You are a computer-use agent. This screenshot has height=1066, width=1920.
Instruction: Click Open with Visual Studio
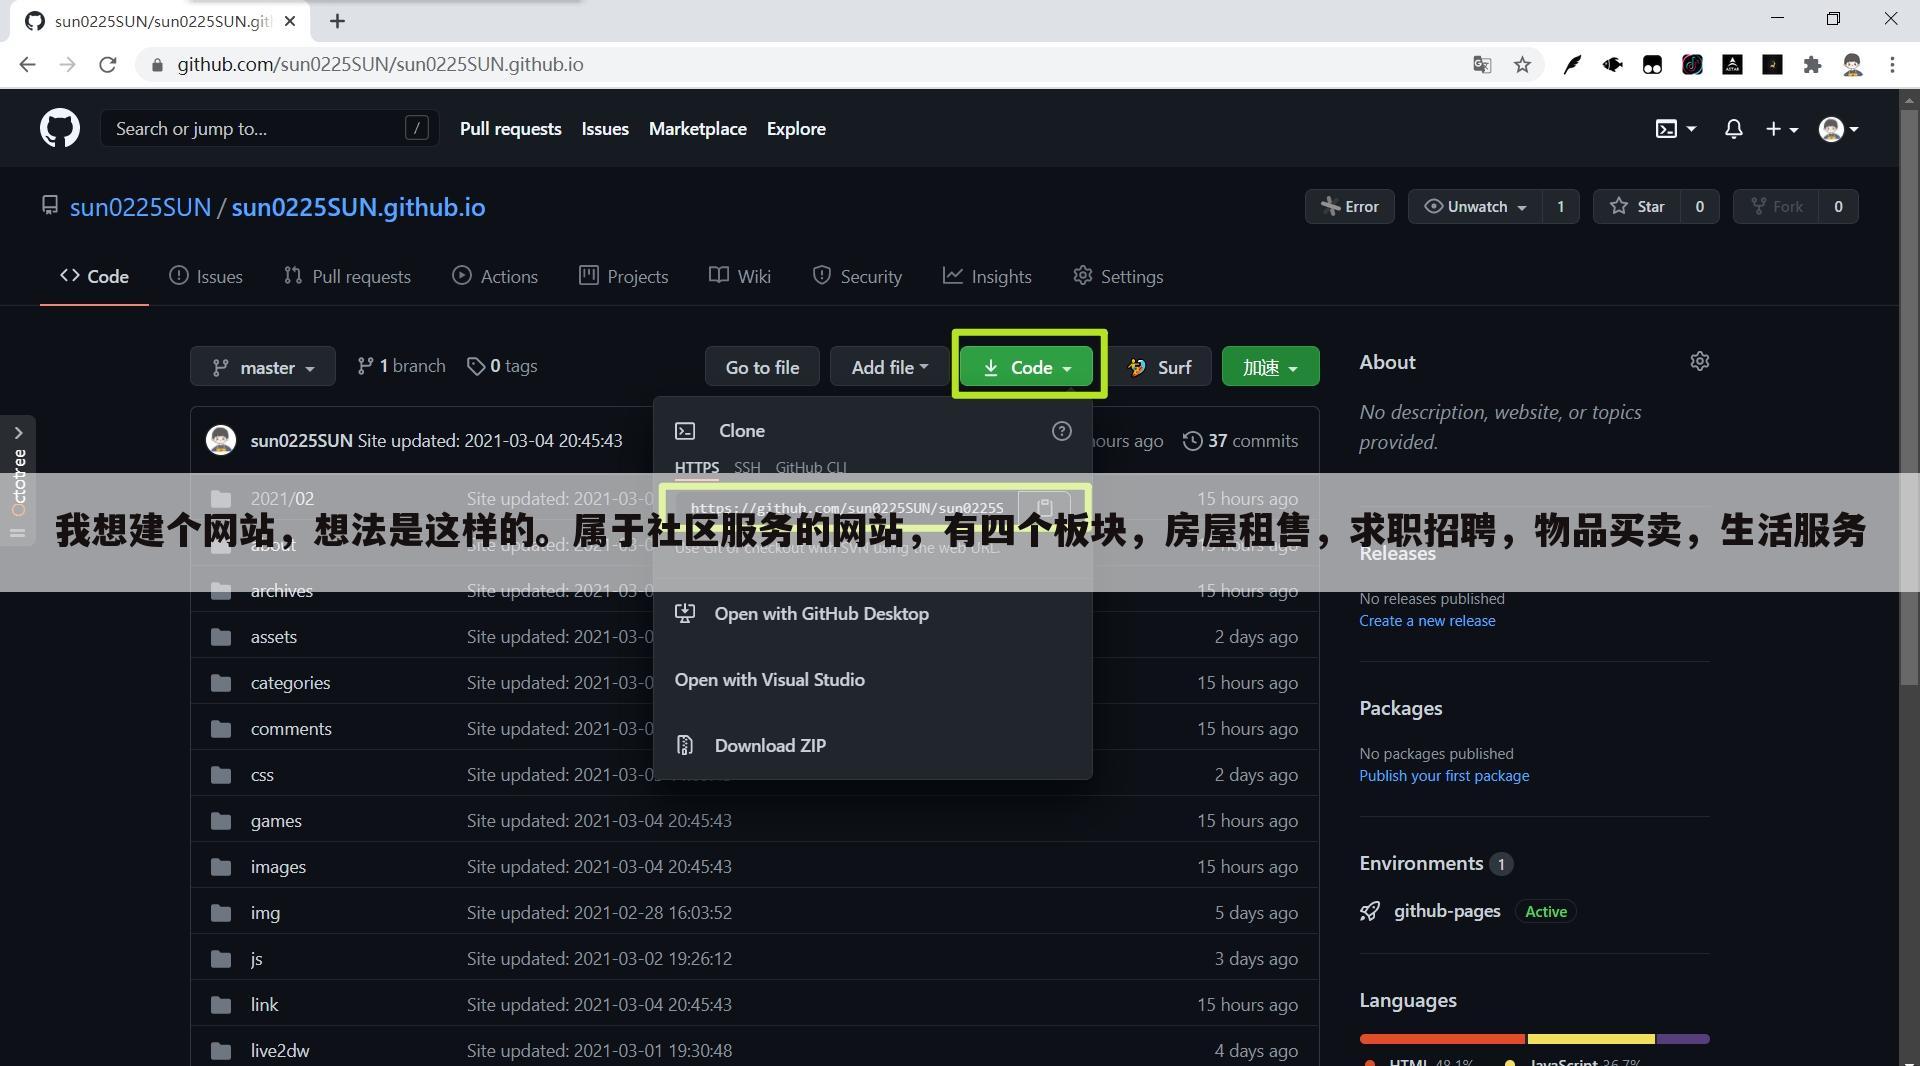point(770,680)
